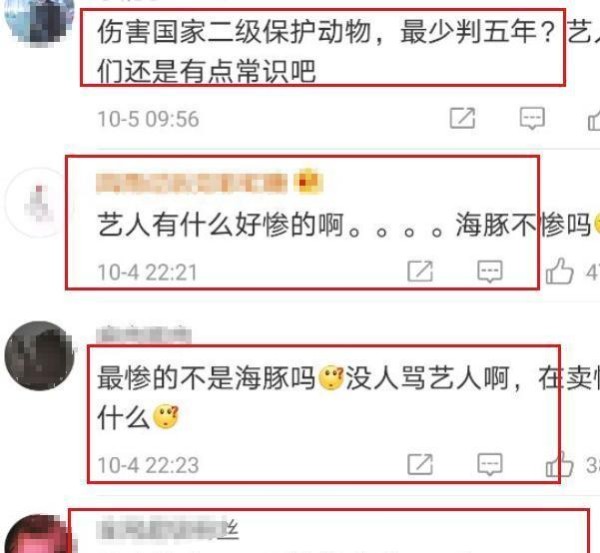Open blurred username above 最惨的不是海豚吗
This screenshot has width=600, height=553.
coord(144,334)
